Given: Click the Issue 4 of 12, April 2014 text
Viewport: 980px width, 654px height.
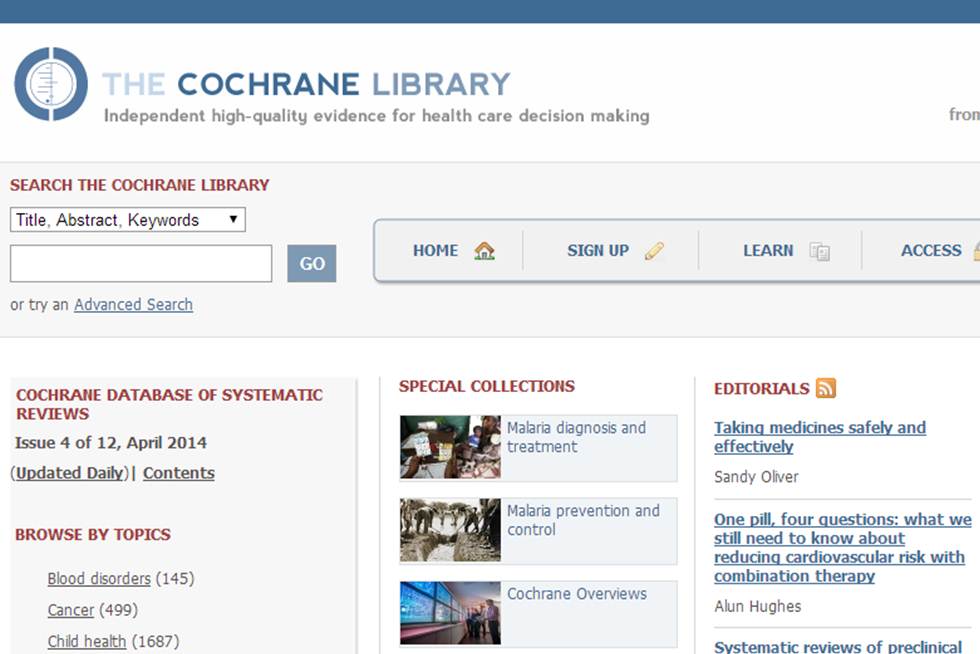Looking at the screenshot, I should pyautogui.click(x=111, y=443).
